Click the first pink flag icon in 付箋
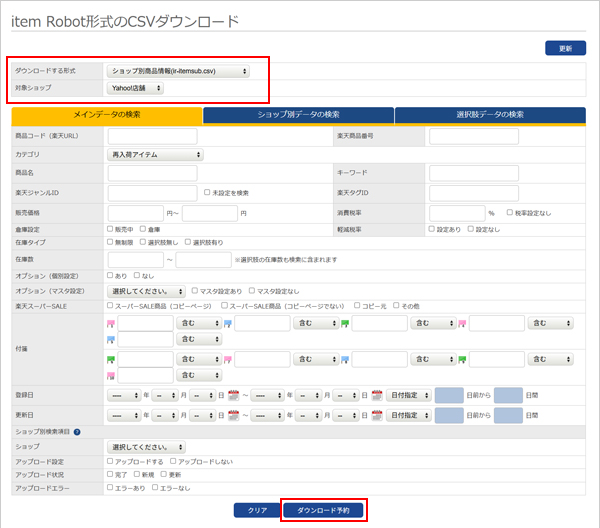Screen dimensions: 600x528 pyautogui.click(x=111, y=324)
